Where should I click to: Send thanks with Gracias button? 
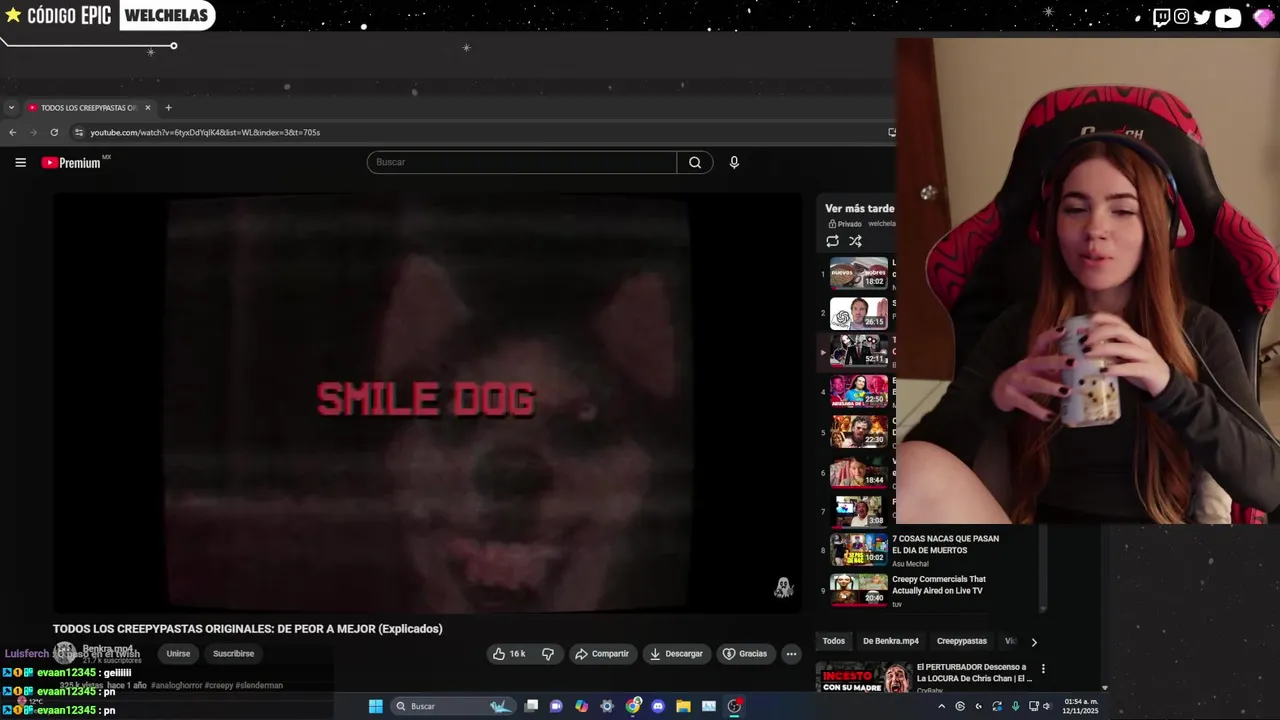point(745,654)
